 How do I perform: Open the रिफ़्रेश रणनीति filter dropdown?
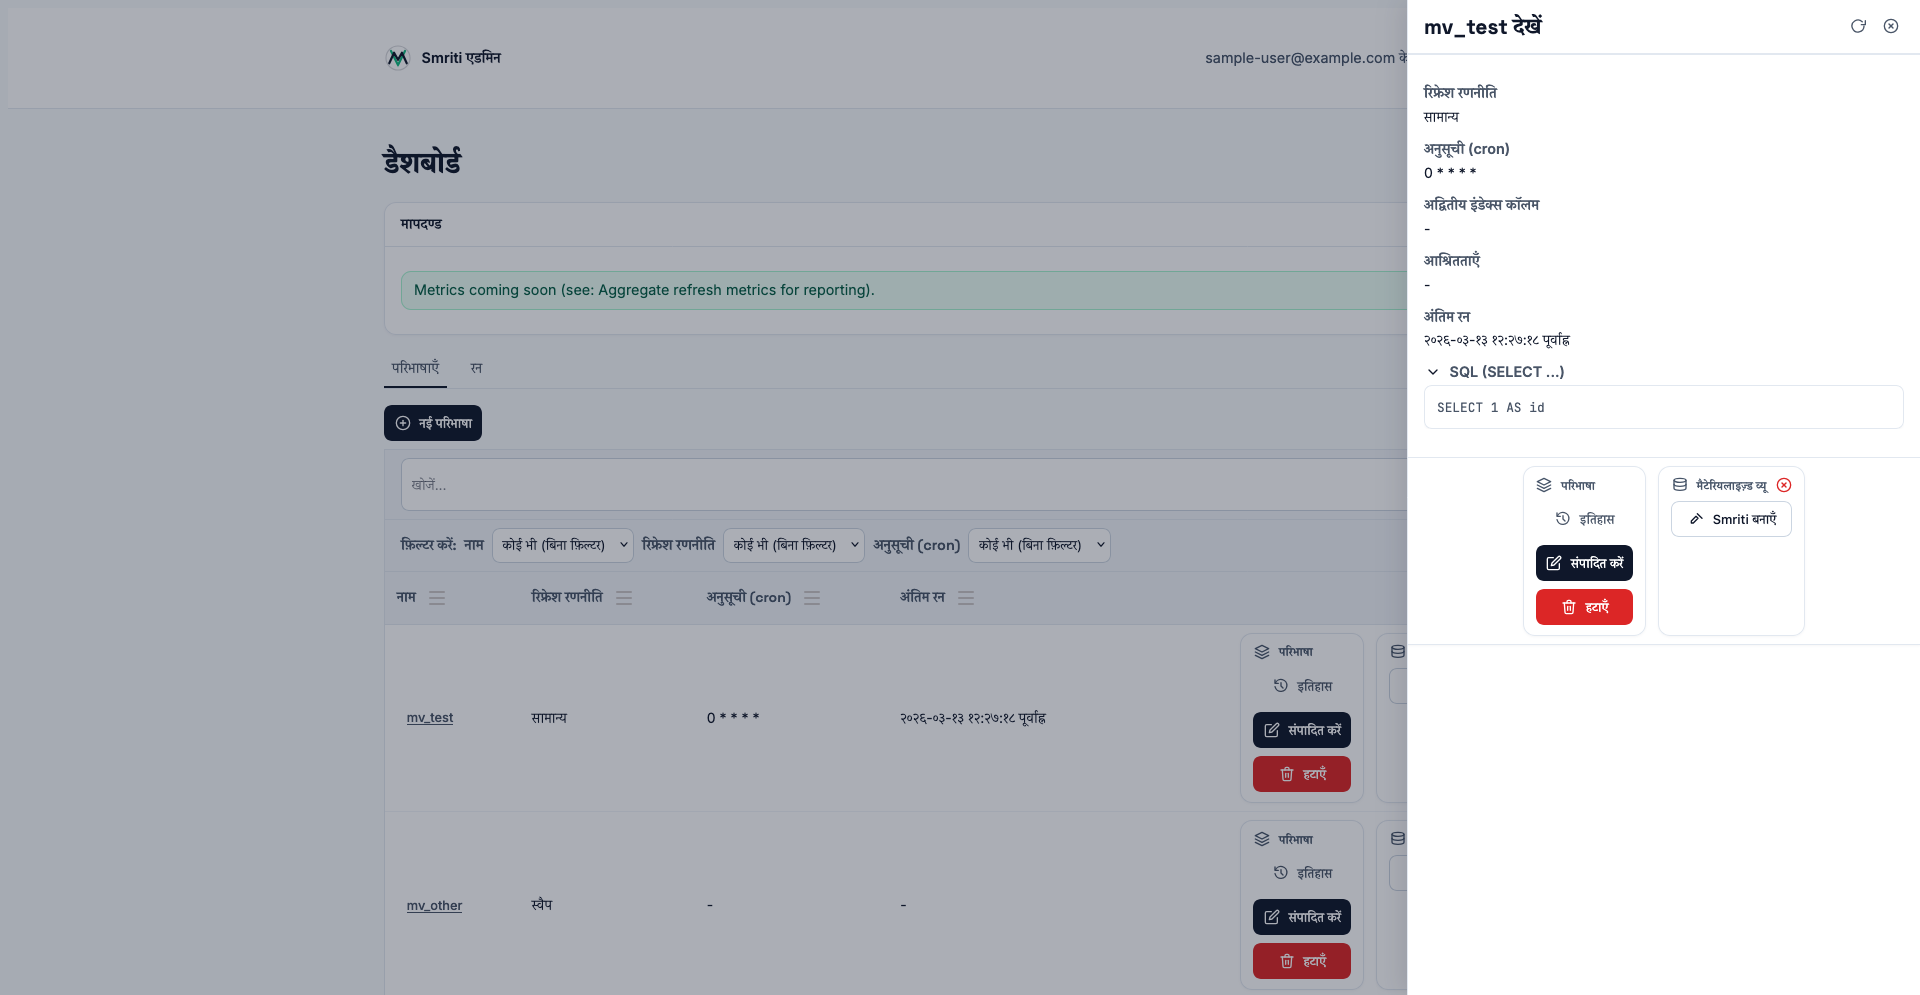coord(794,545)
